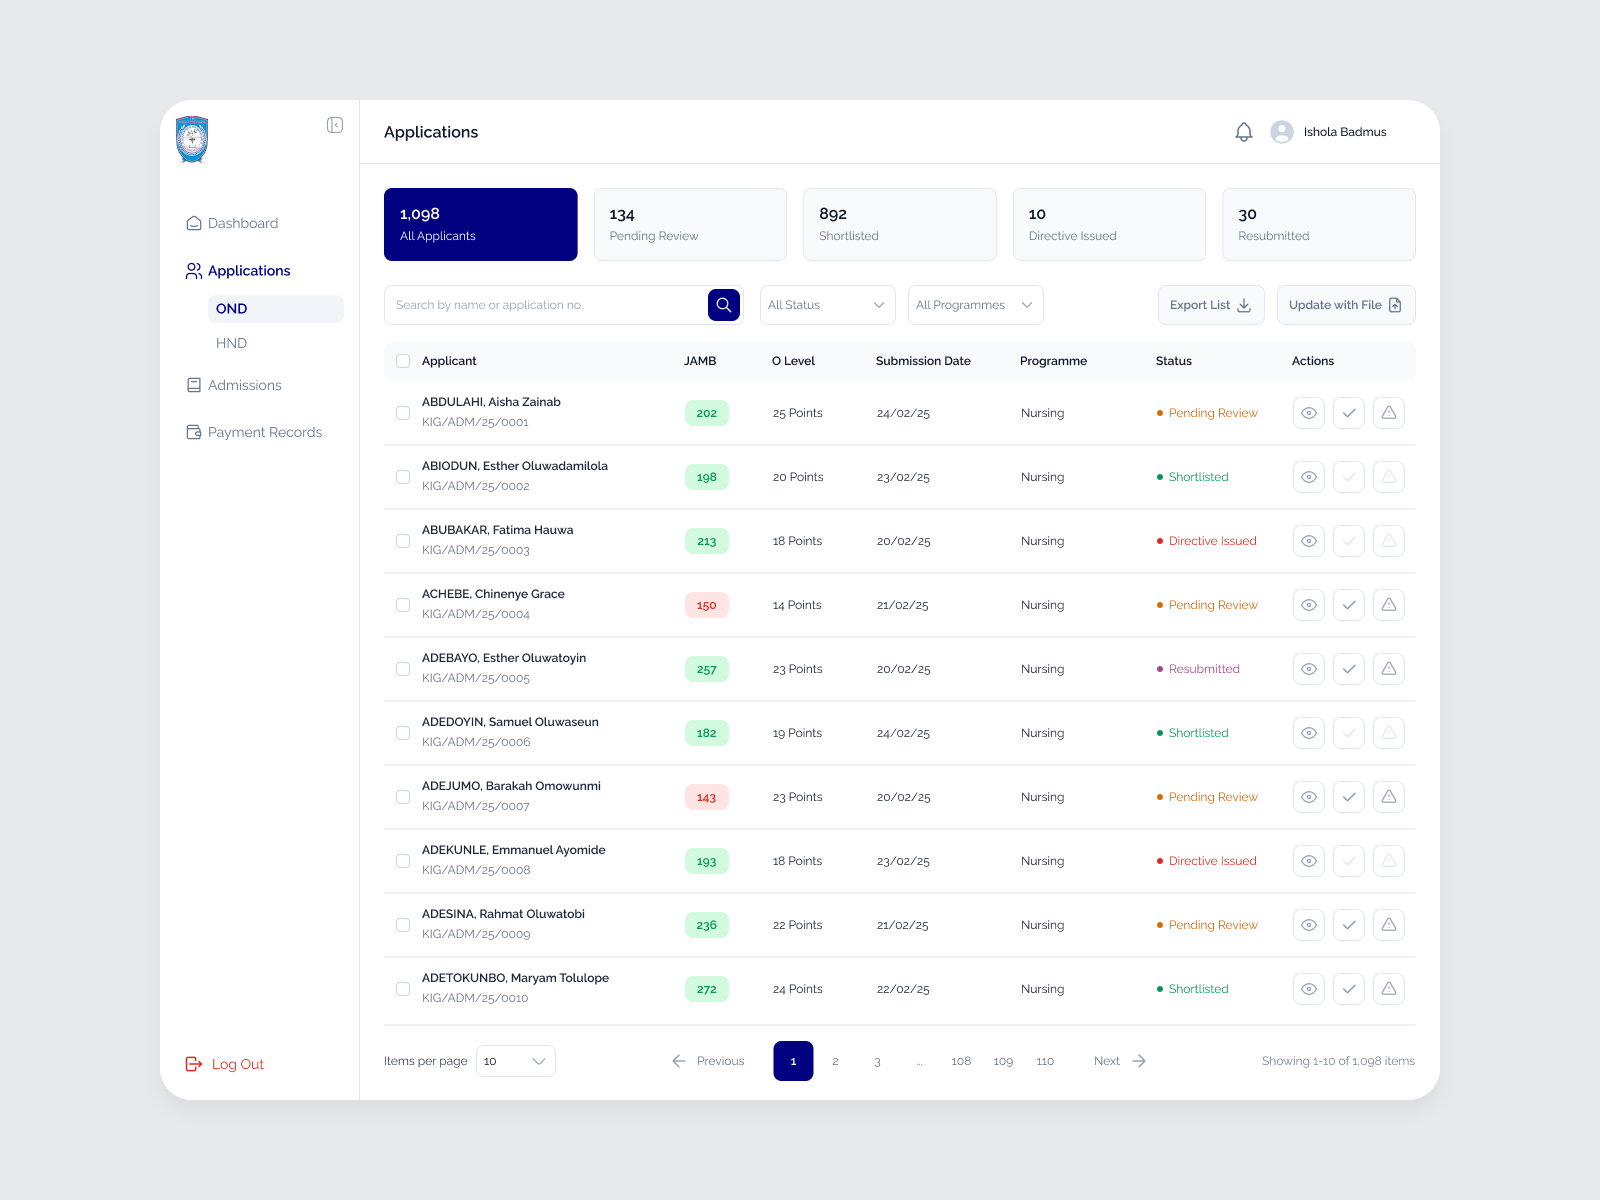Open the Items per page dropdown
Image resolution: width=1600 pixels, height=1200 pixels.
515,1061
